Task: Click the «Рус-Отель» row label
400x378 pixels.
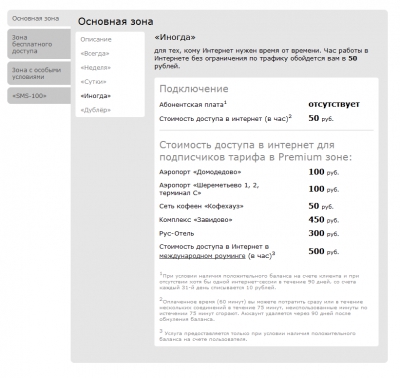Action: pyautogui.click(x=177, y=234)
